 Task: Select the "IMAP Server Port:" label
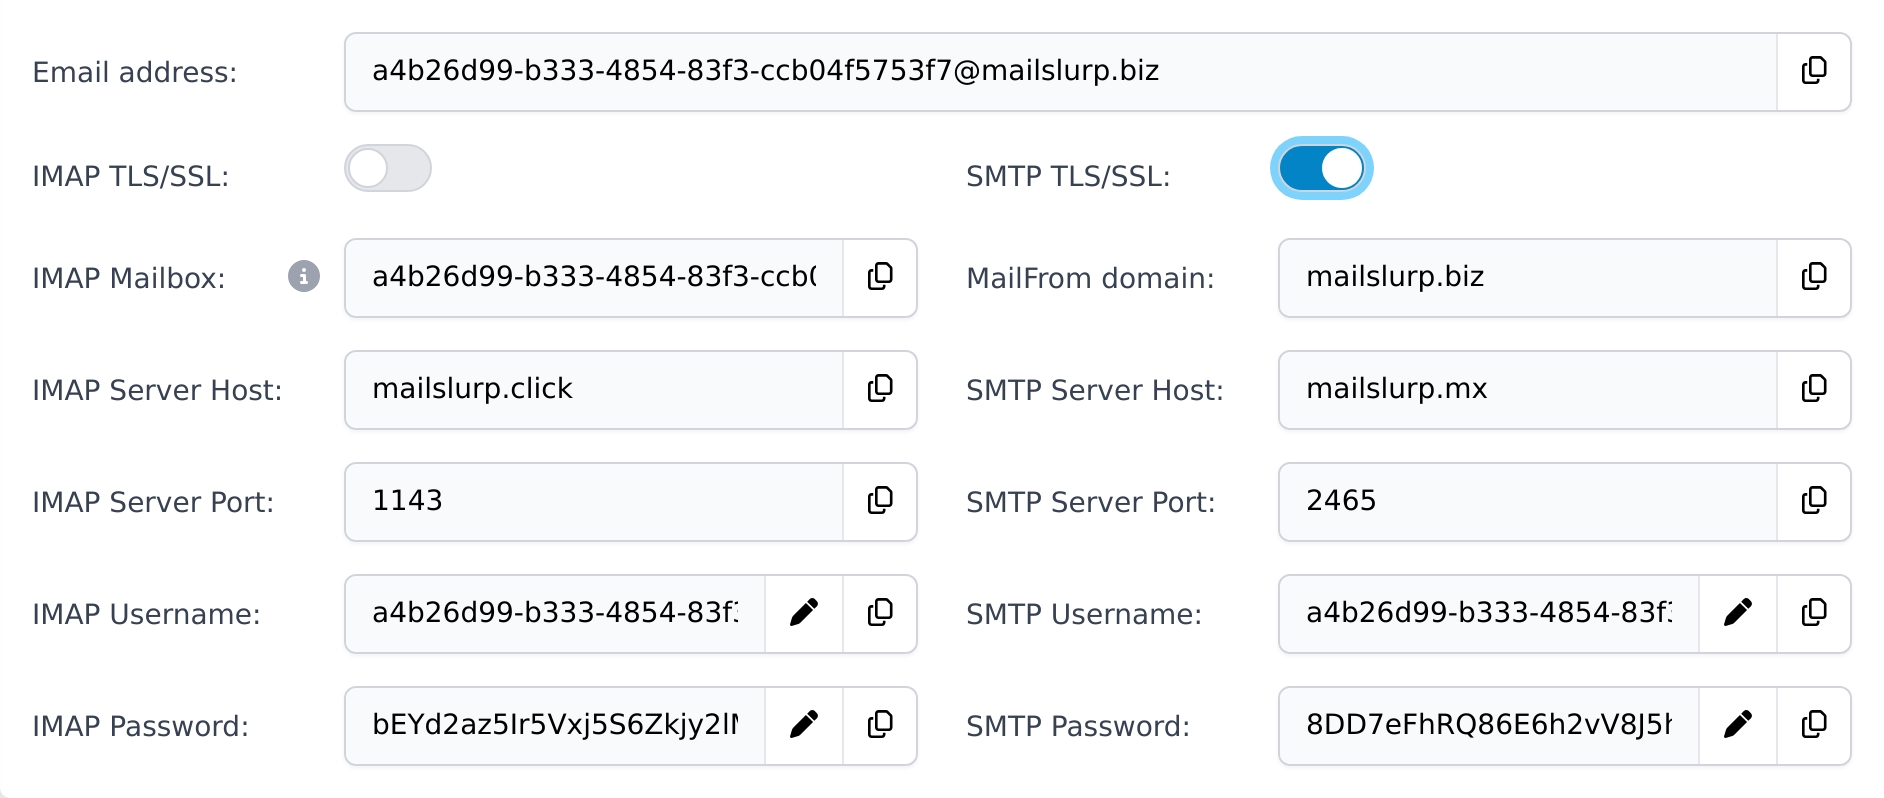(x=153, y=502)
